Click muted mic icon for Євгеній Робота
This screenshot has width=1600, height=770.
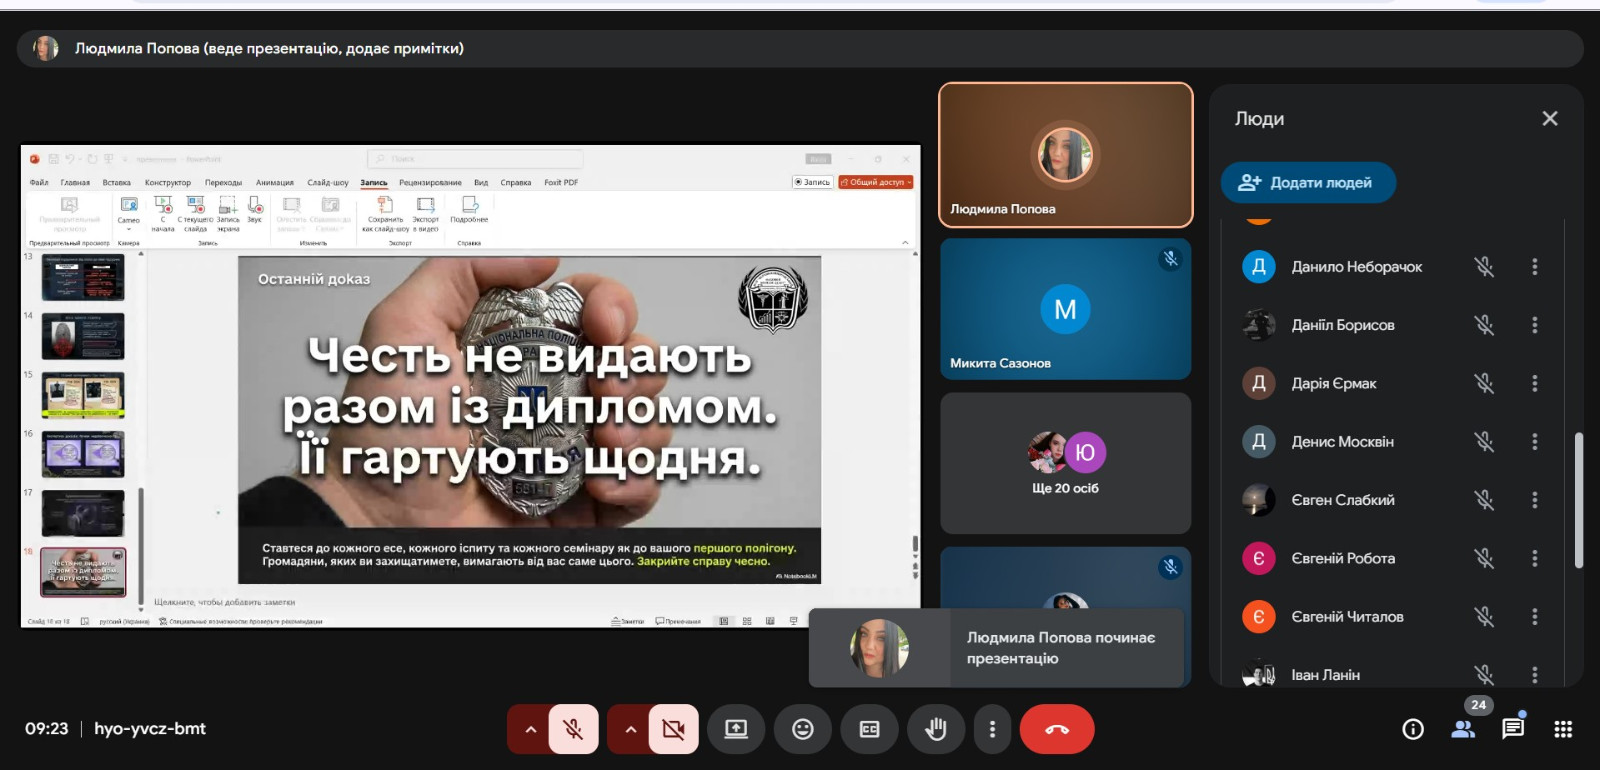(x=1484, y=558)
